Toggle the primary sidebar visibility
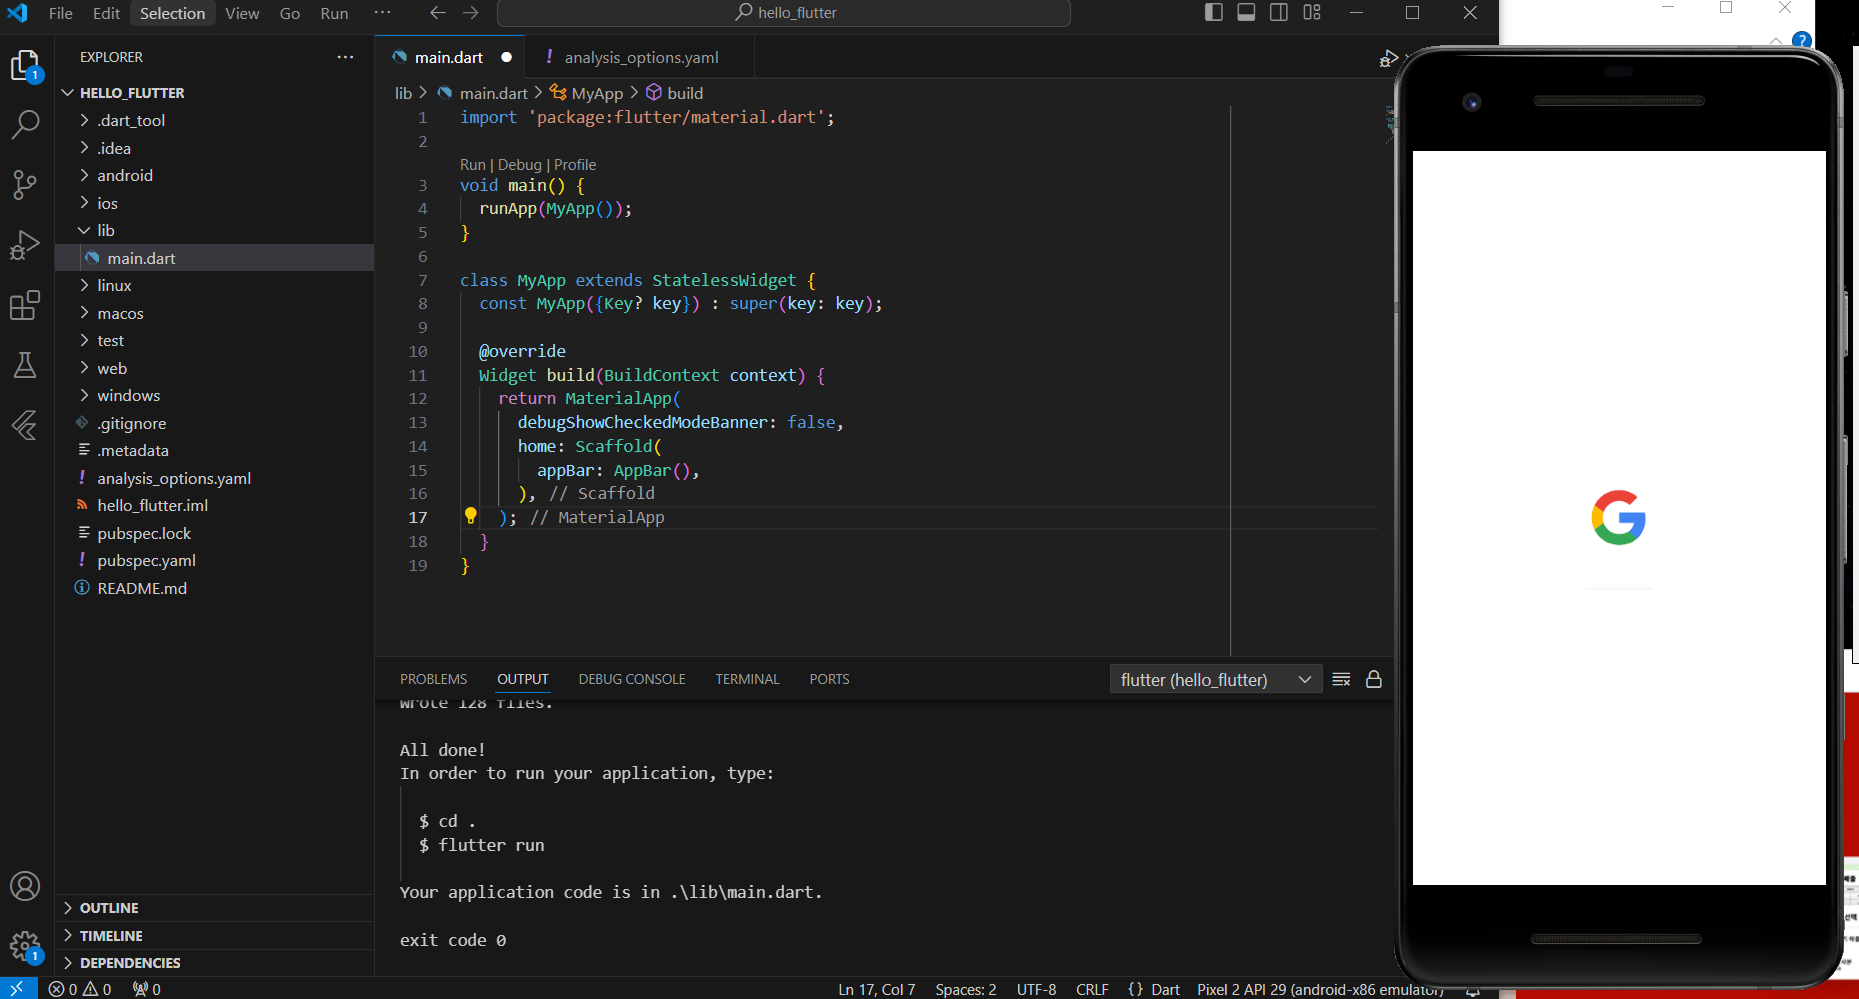The width and height of the screenshot is (1859, 999). pos(1214,13)
